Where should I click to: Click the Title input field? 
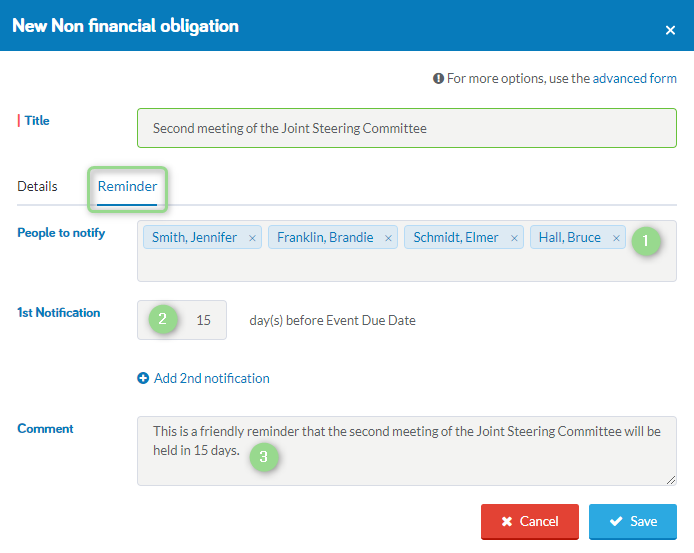(407, 128)
